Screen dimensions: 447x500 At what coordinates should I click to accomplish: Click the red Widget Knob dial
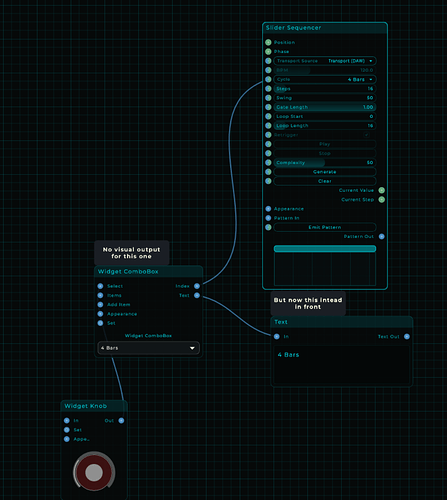click(x=94, y=472)
